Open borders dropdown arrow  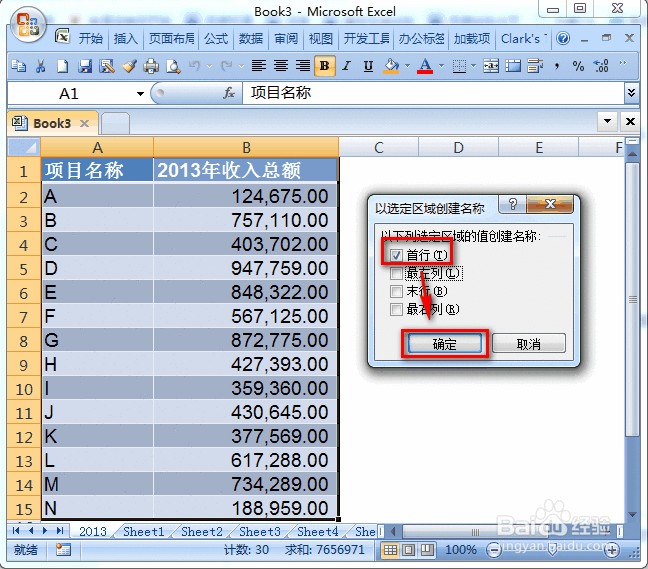[474, 66]
